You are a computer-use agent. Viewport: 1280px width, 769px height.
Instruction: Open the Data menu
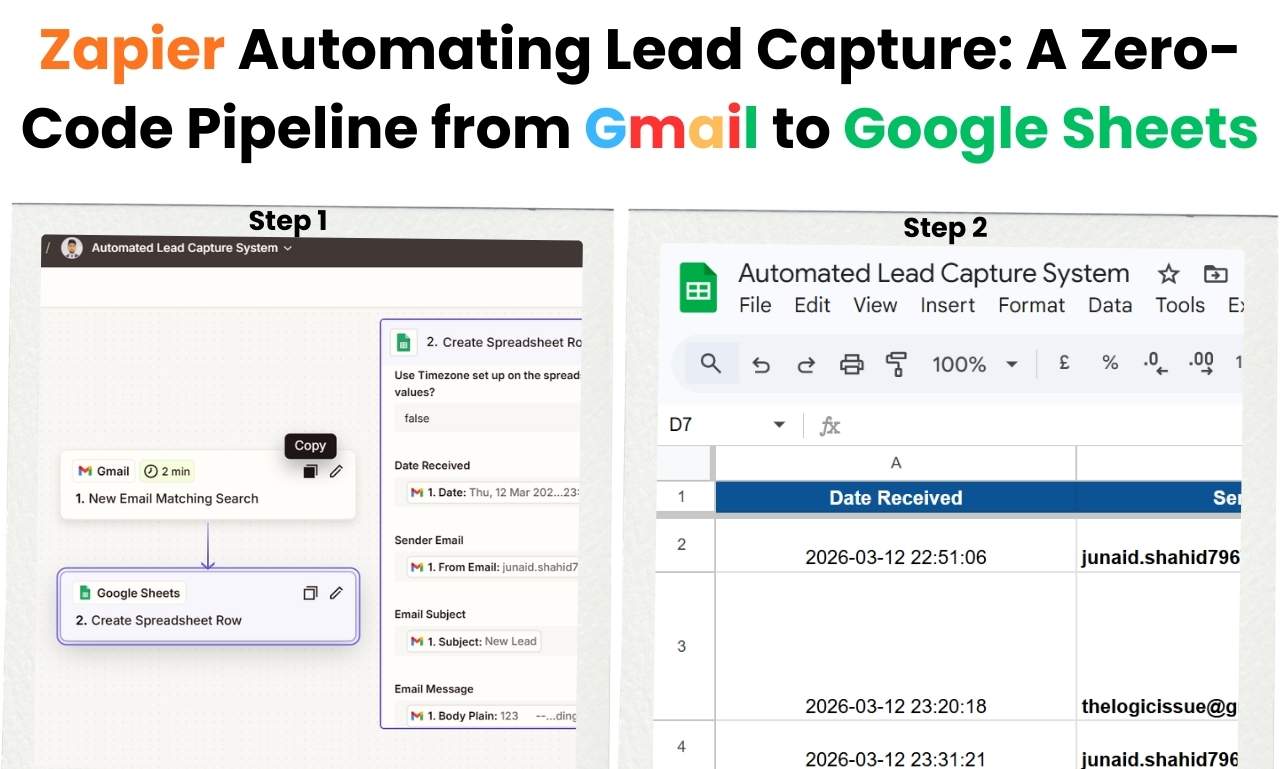(x=1109, y=305)
